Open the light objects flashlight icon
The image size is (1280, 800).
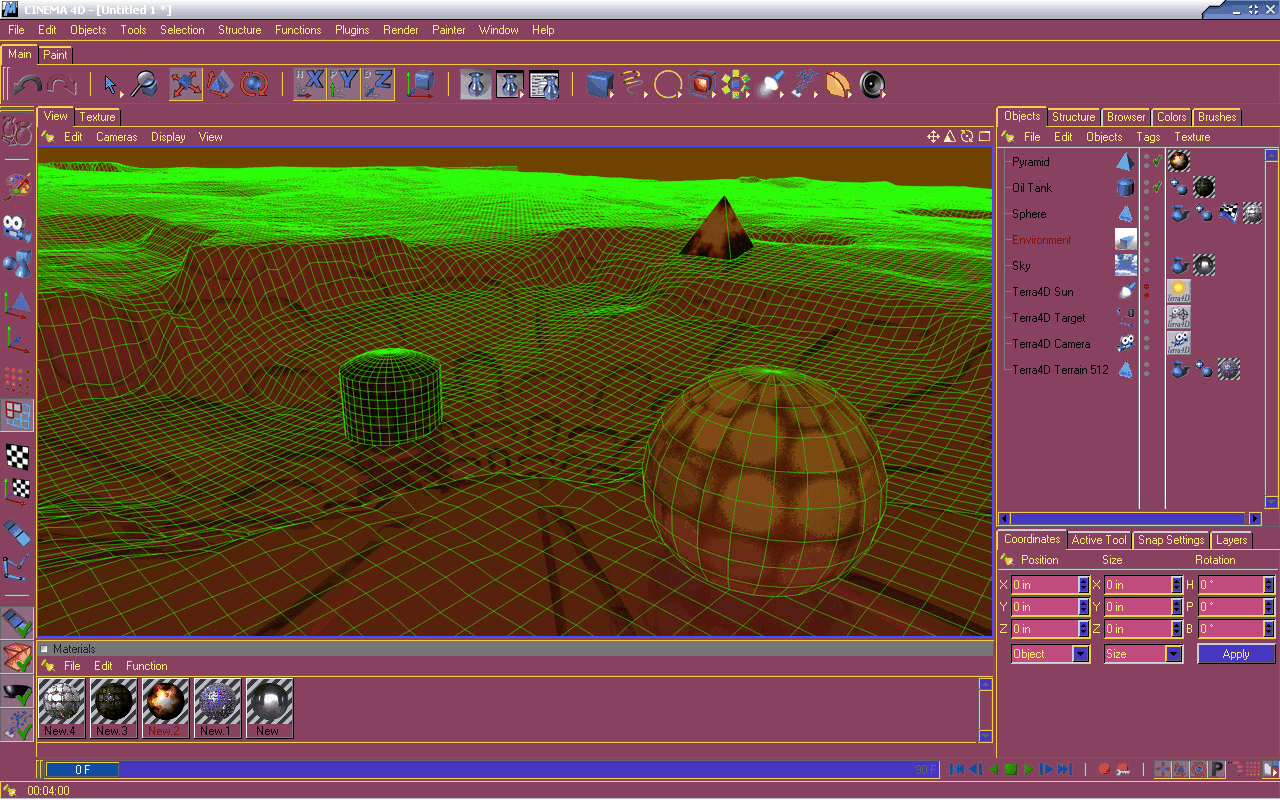coord(770,85)
